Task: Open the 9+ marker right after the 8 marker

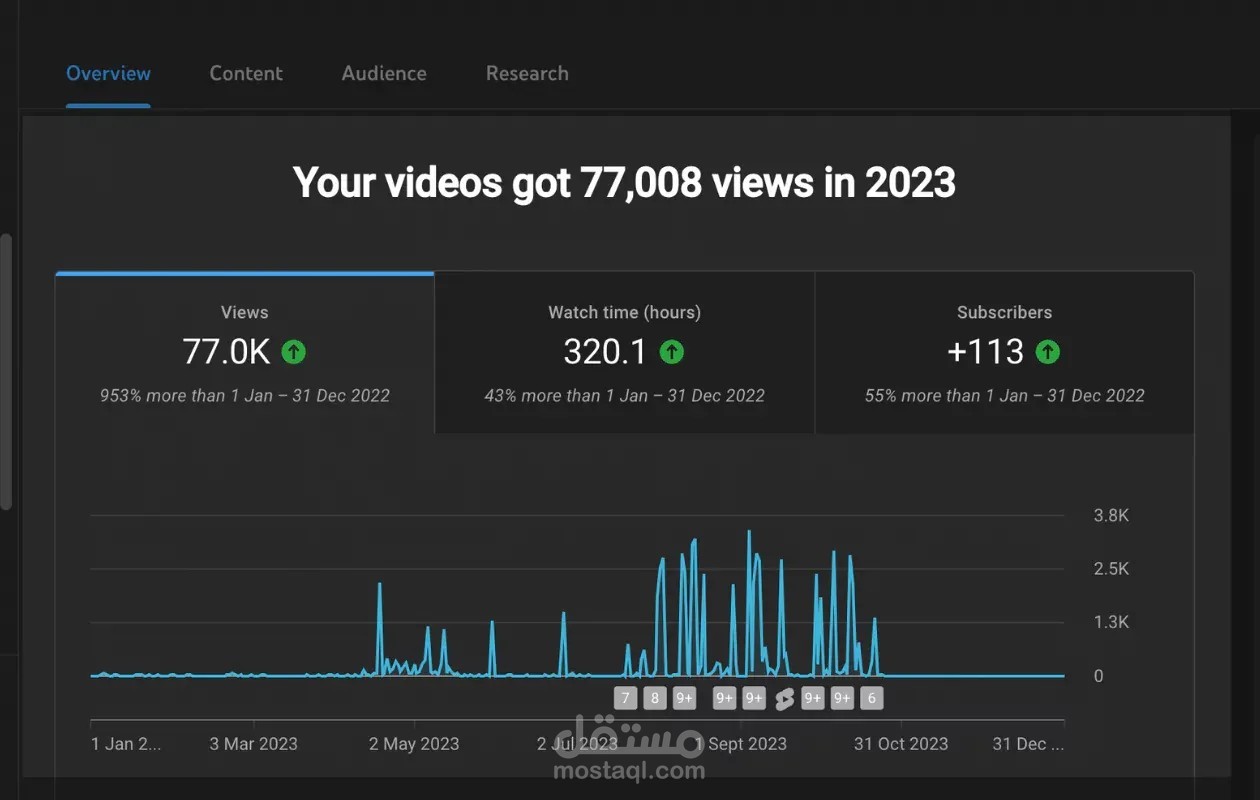Action: (x=684, y=698)
